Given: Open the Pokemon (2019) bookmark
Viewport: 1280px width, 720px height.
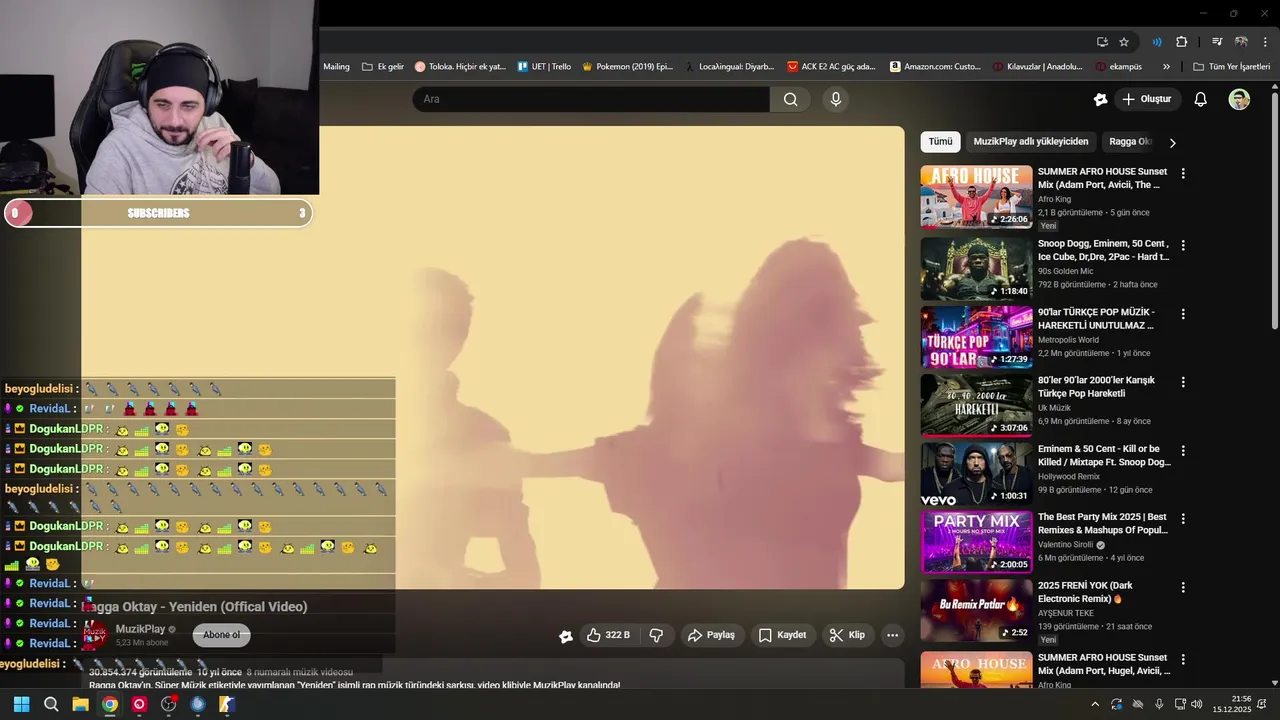Looking at the screenshot, I should click(627, 67).
